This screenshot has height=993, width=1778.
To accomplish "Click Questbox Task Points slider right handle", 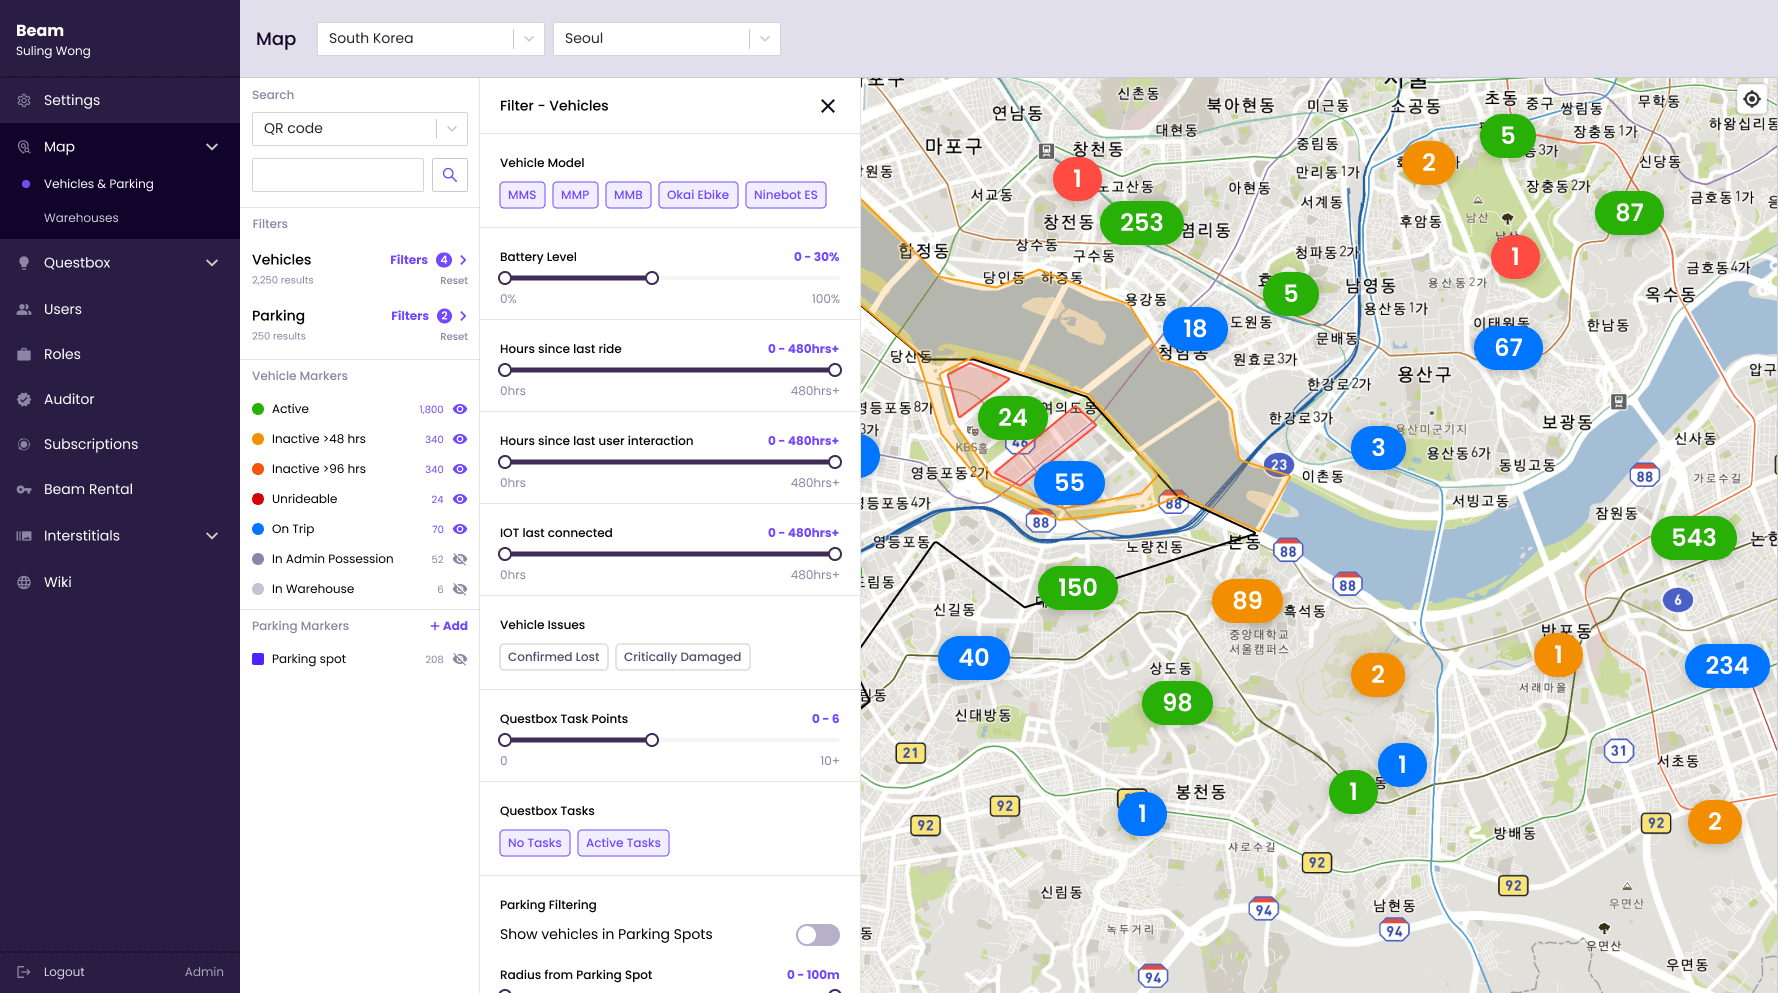I will (x=652, y=740).
